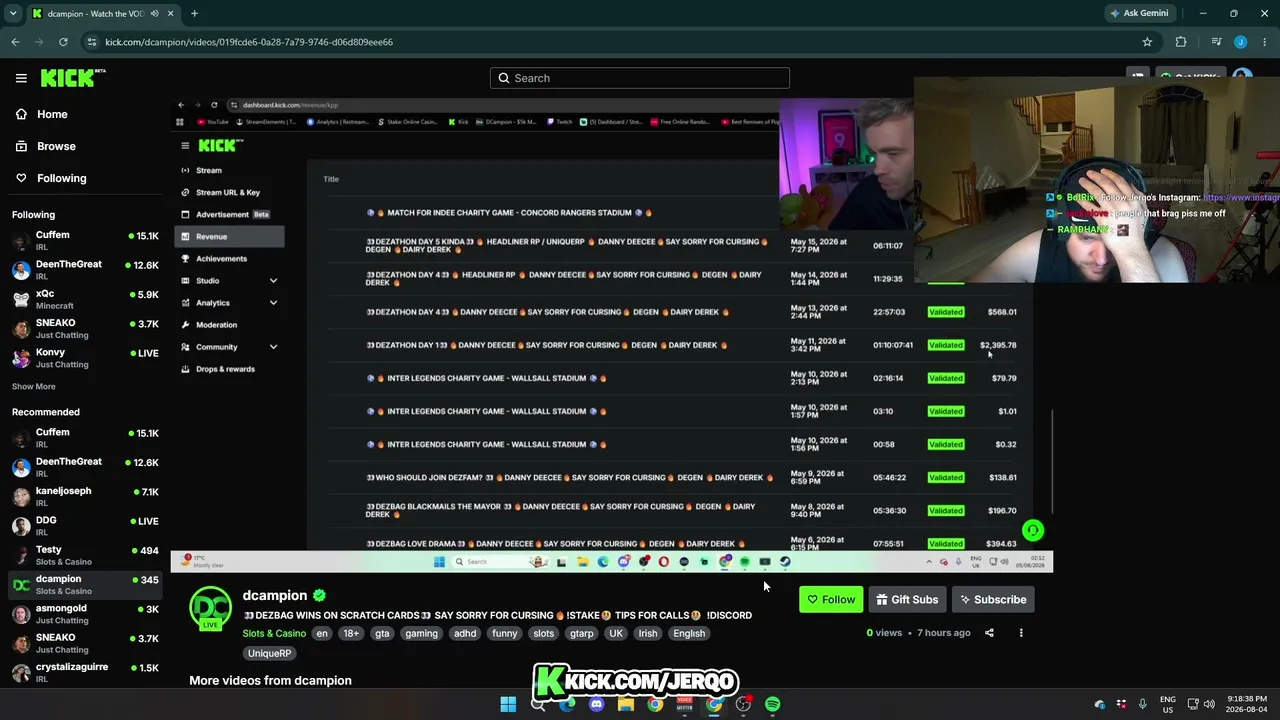
Task: Mute the dcampion tab using its speaker icon
Action: (x=153, y=14)
